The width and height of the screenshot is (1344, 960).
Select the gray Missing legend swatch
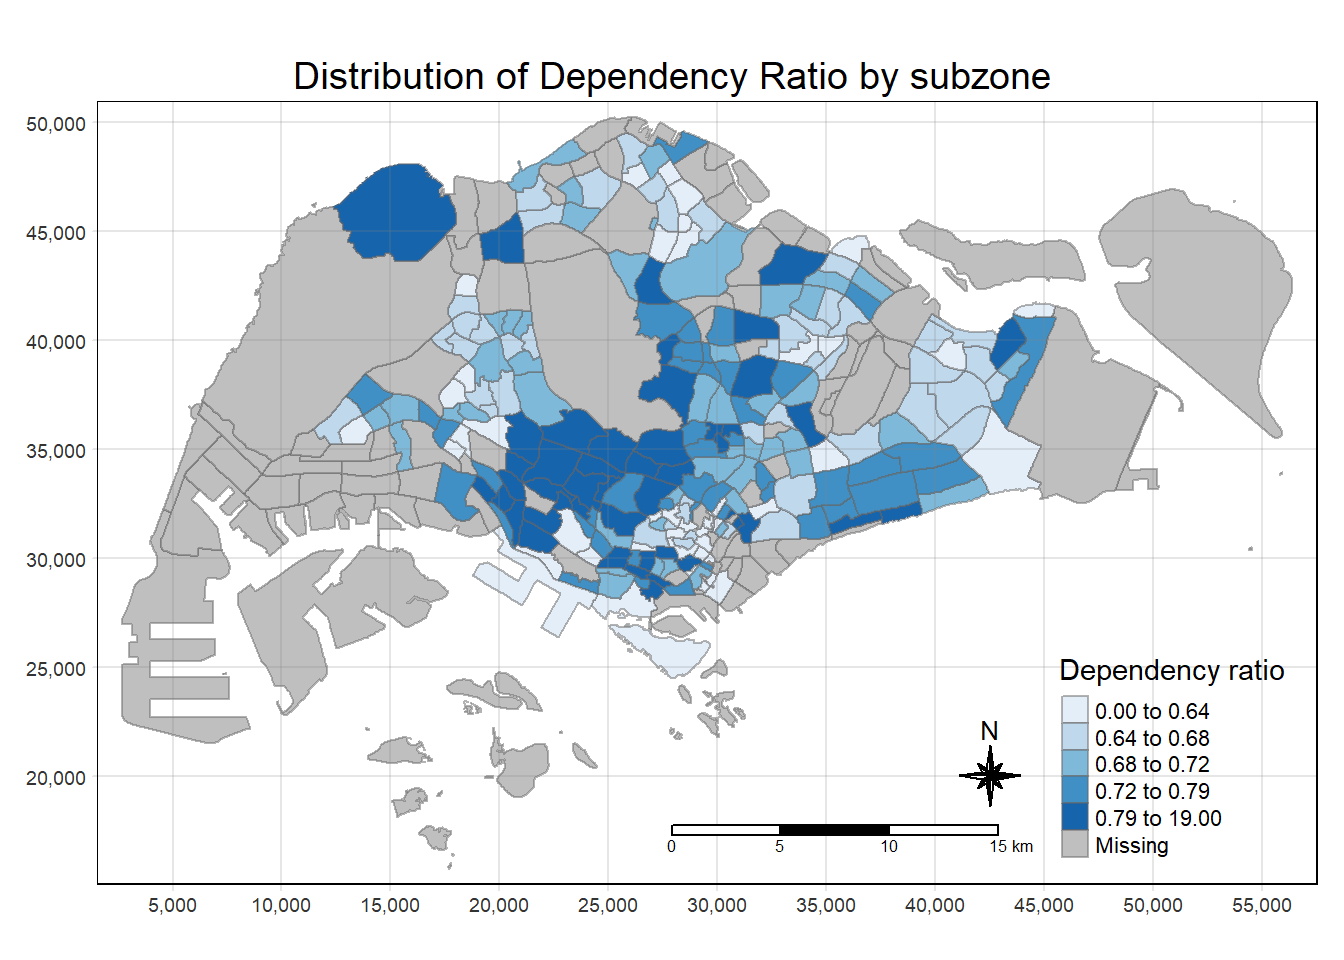(1074, 844)
